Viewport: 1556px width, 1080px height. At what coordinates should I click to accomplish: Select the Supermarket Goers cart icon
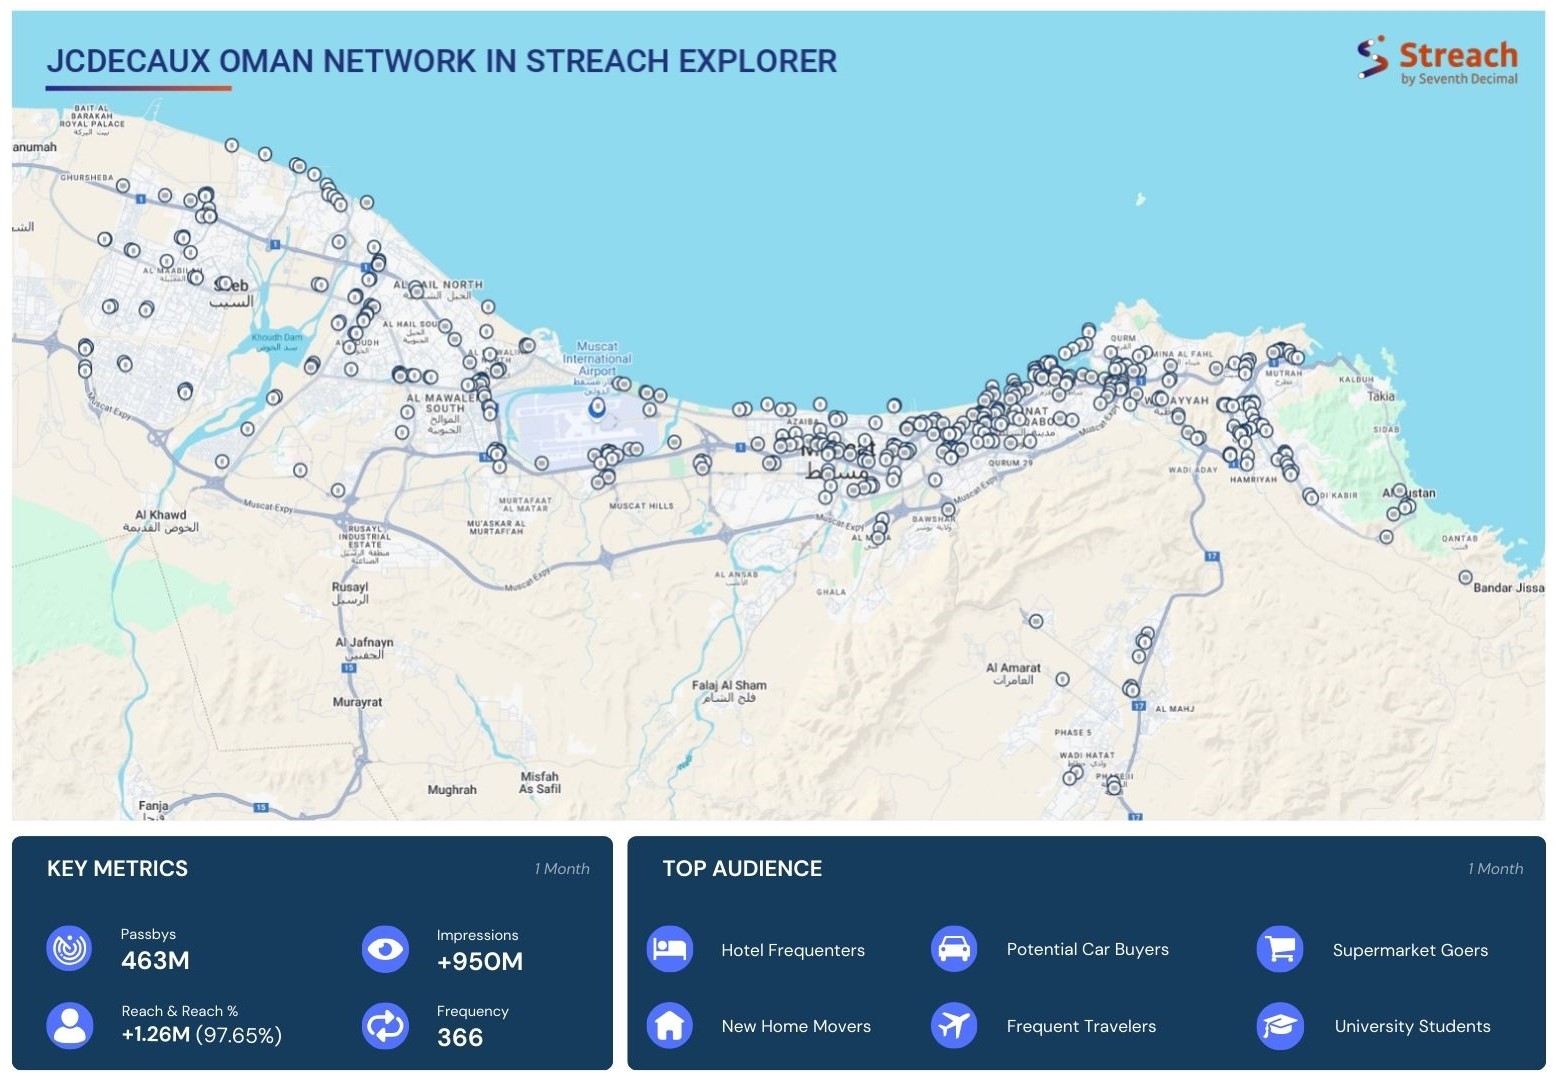point(1280,949)
